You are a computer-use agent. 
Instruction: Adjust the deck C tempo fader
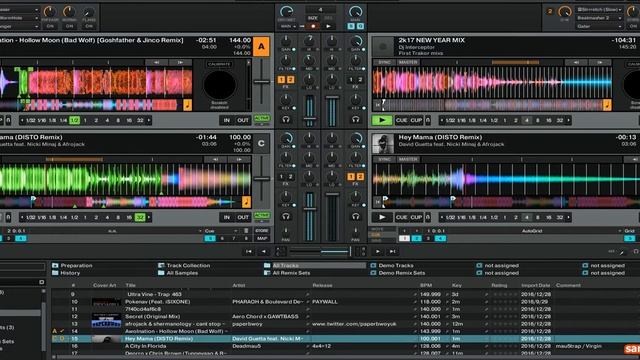pyautogui.click(x=261, y=179)
